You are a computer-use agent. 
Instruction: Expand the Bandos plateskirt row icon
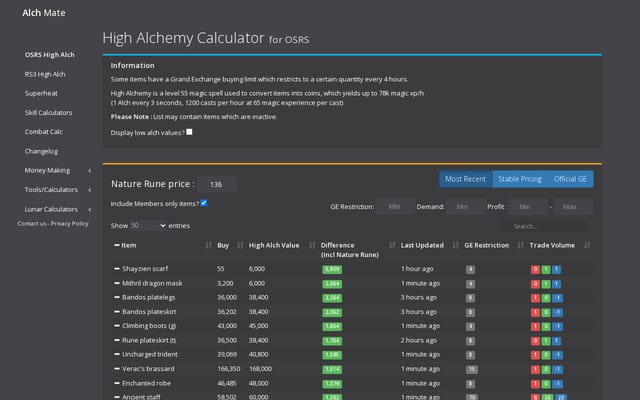[117, 311]
